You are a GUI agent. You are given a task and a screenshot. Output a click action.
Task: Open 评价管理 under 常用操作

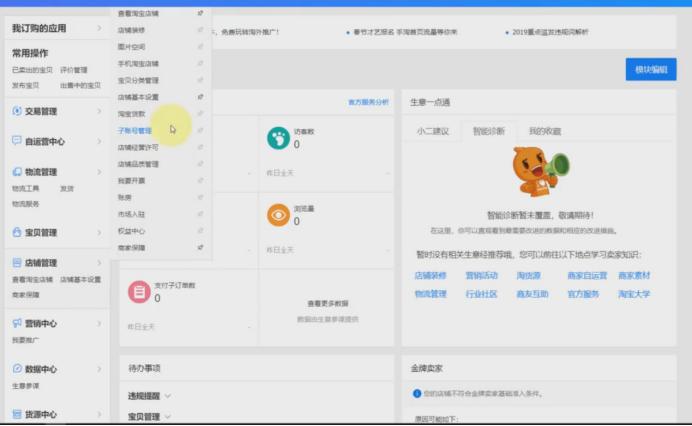click(x=74, y=70)
